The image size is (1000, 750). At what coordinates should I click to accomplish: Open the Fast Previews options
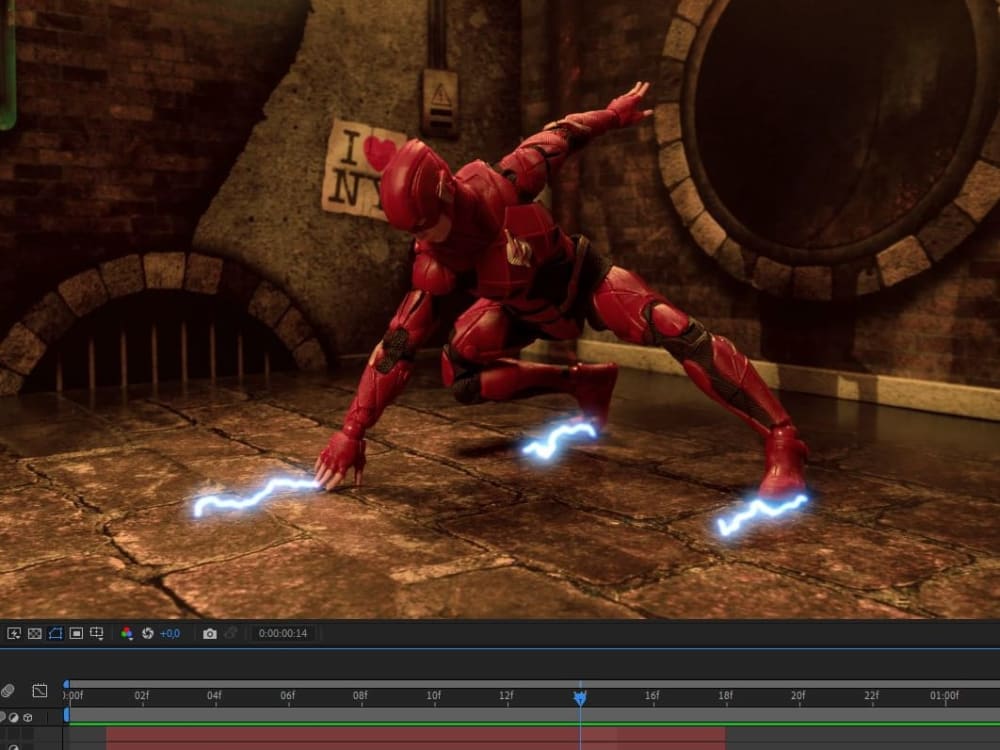[14, 633]
